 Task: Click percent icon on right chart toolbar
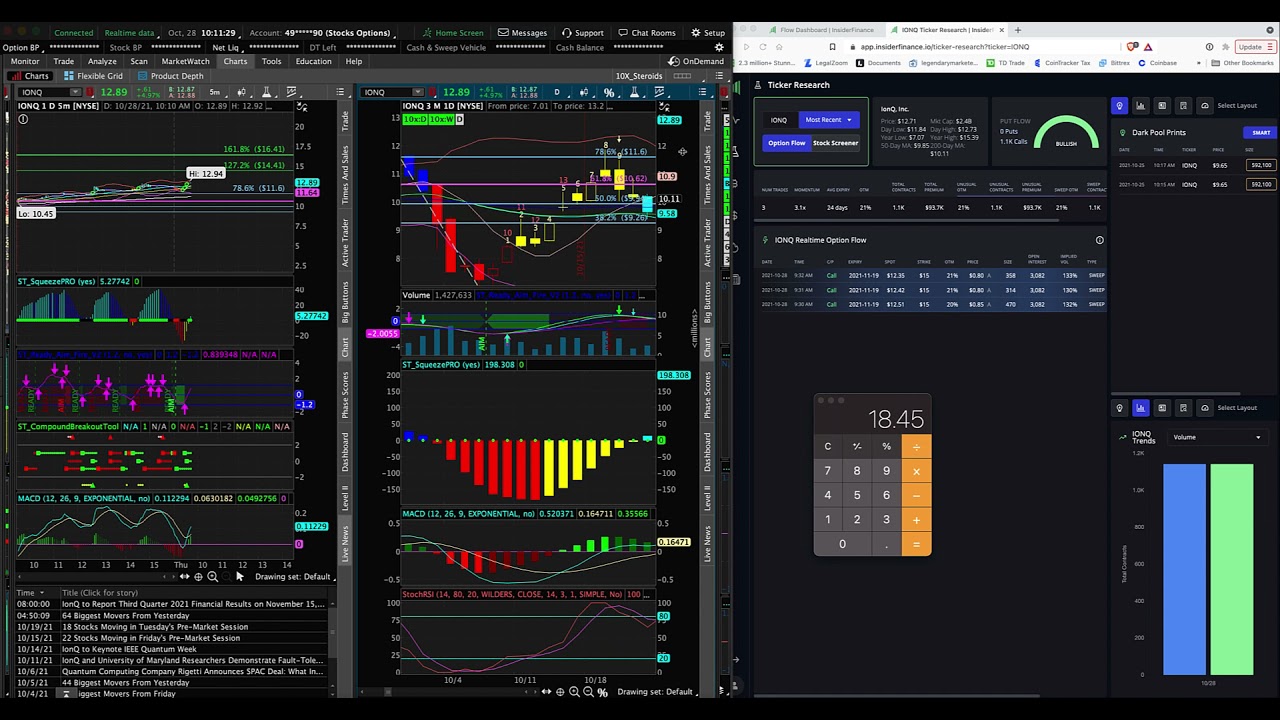[608, 92]
